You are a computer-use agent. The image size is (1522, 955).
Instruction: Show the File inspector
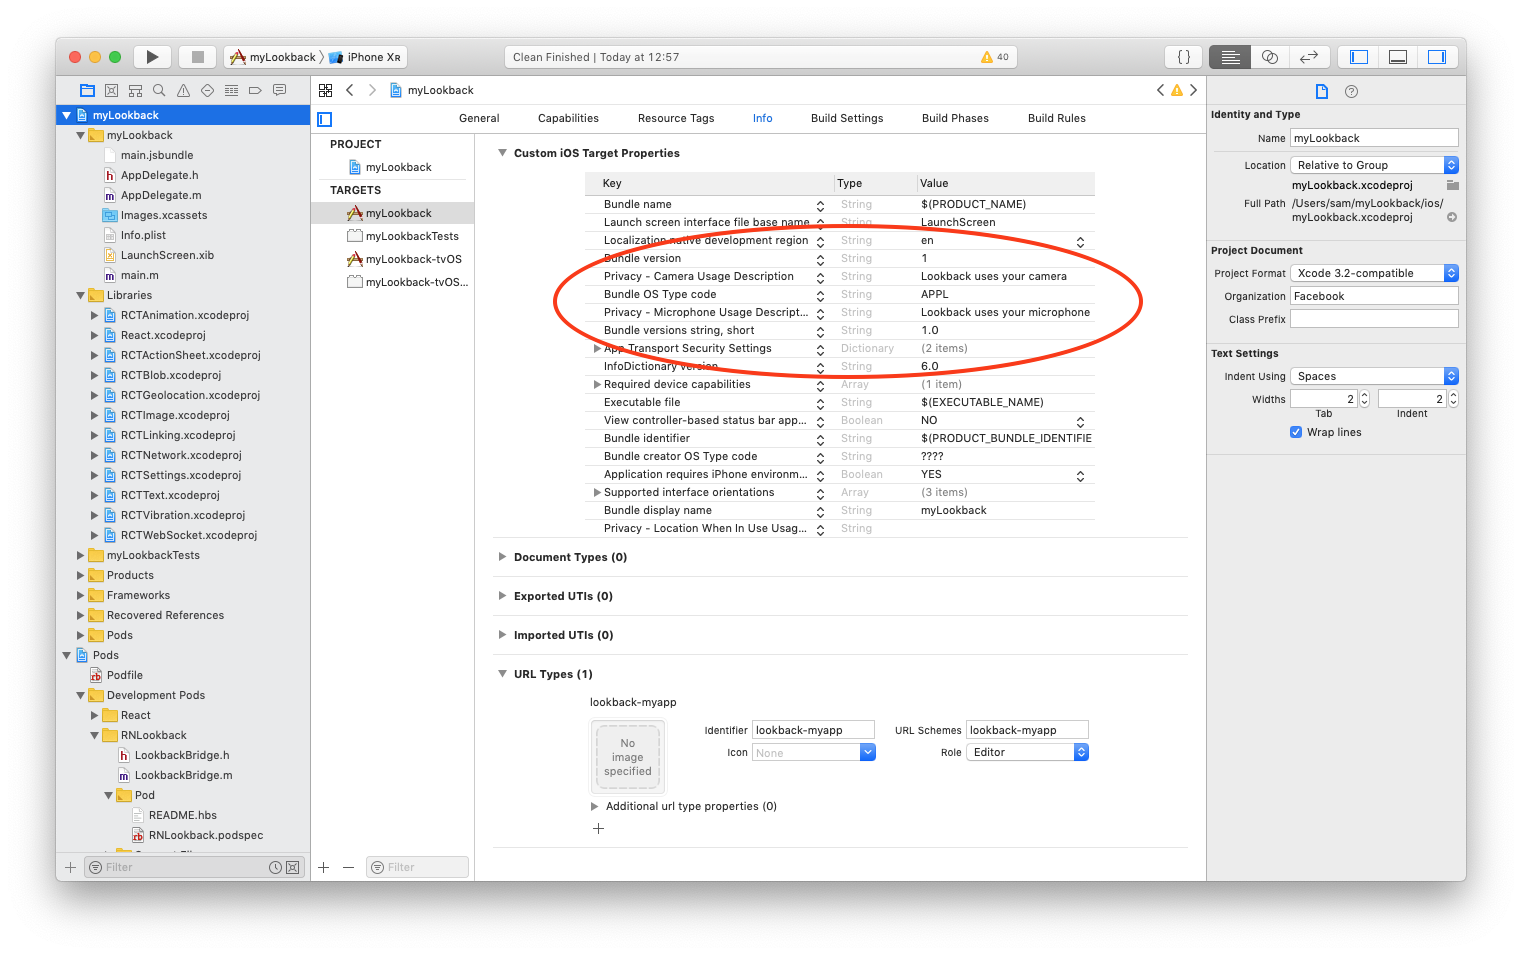pos(1321,91)
